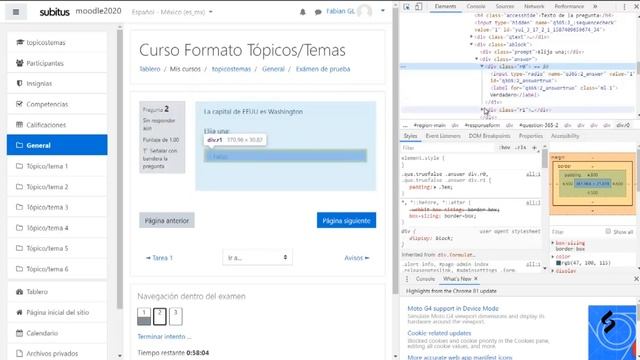Jump to question 1 in exam navigation
Viewport: 640px width, 360px height.
click(x=144, y=316)
